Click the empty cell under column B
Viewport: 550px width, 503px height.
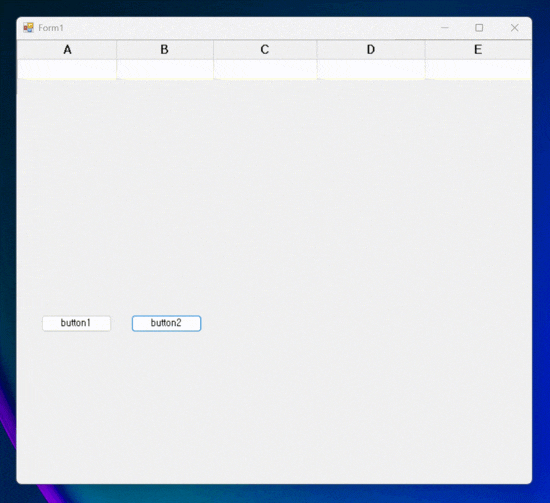(x=165, y=69)
